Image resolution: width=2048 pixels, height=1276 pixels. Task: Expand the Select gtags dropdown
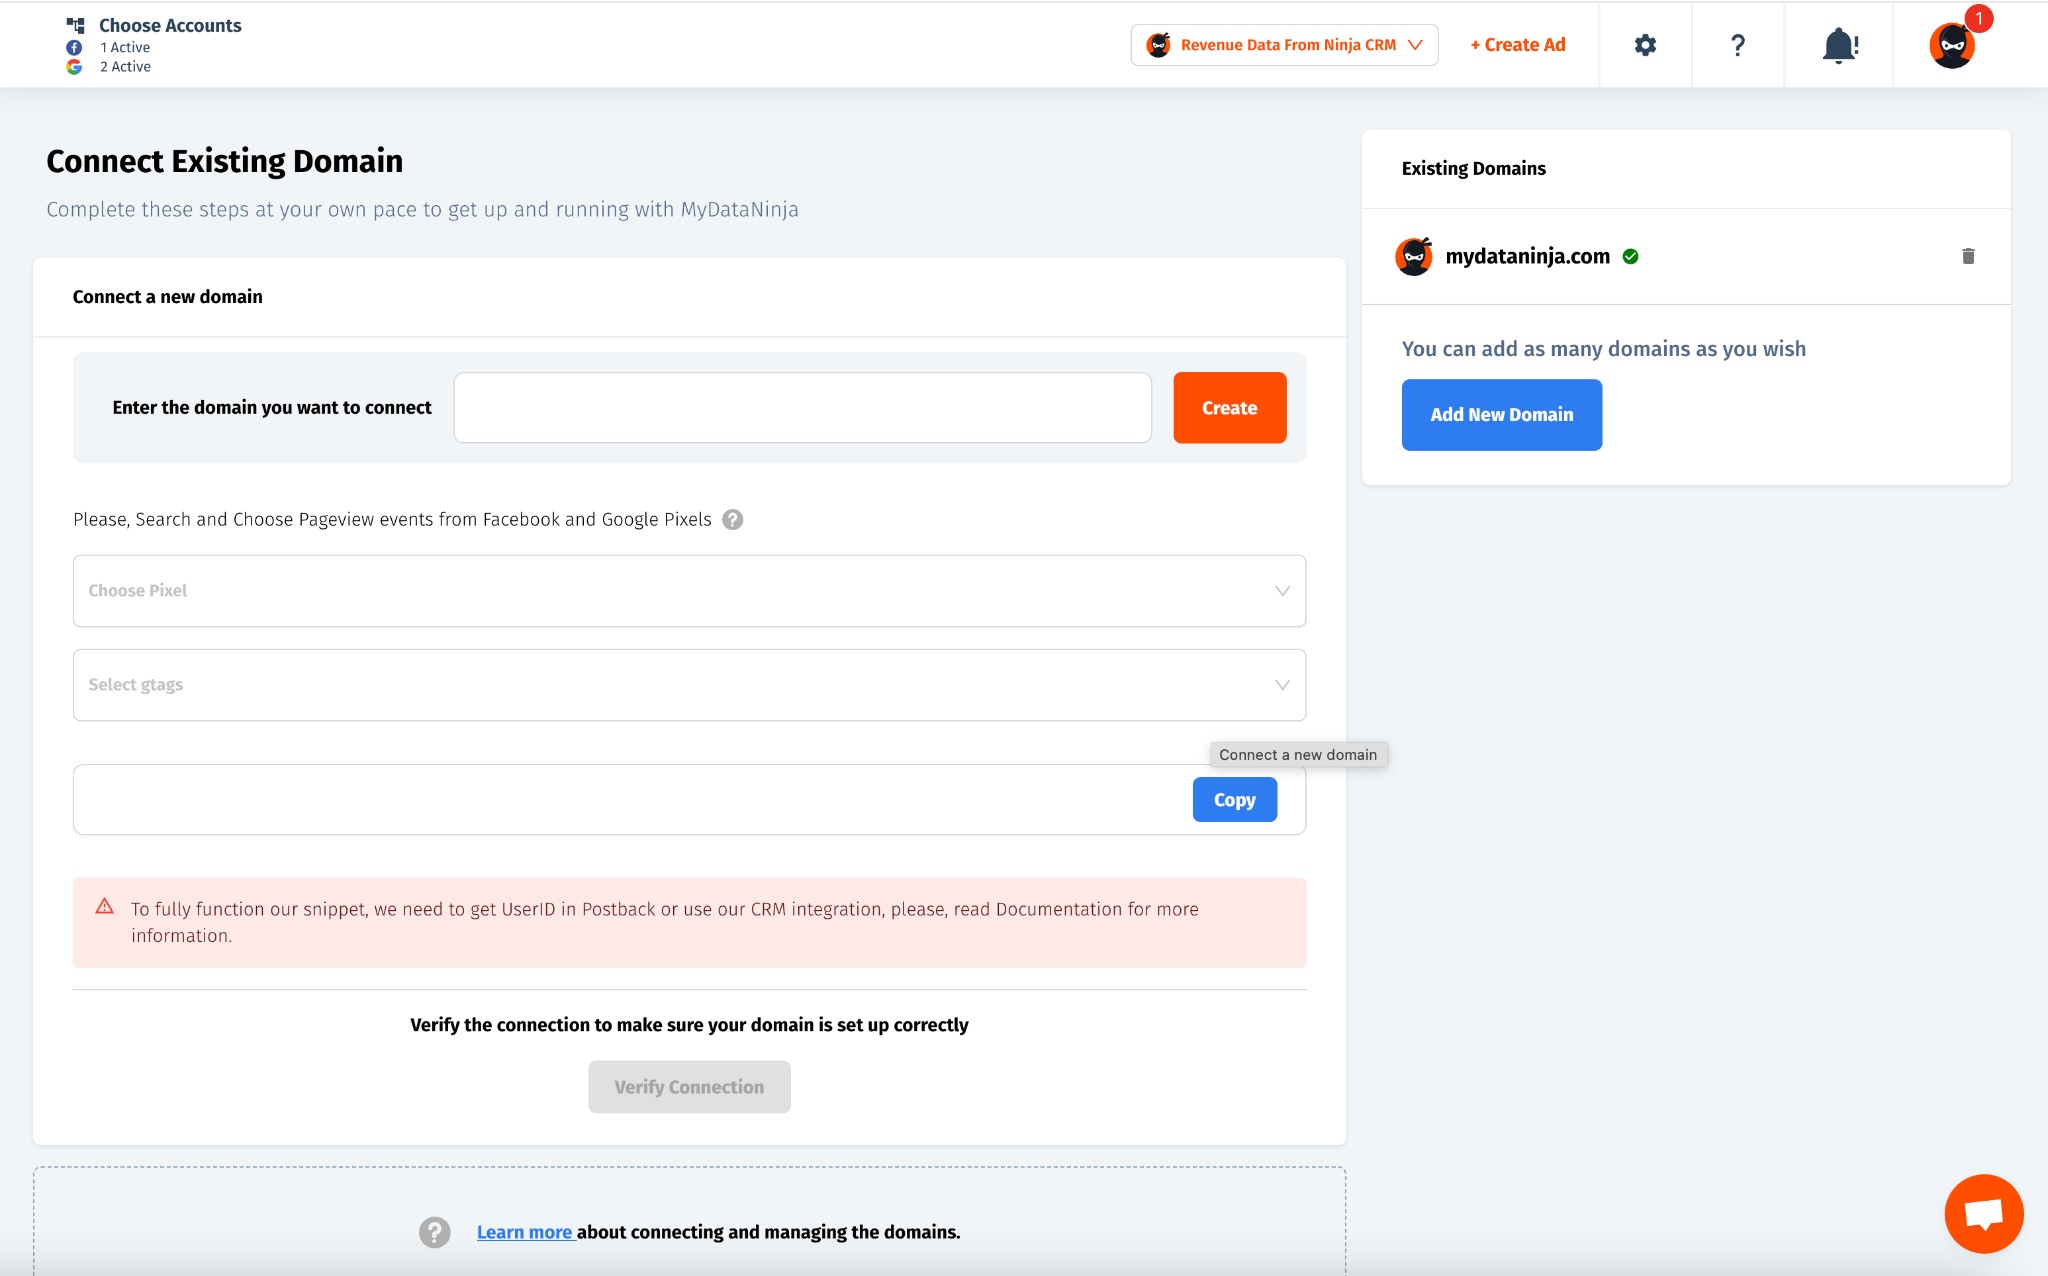pyautogui.click(x=689, y=685)
